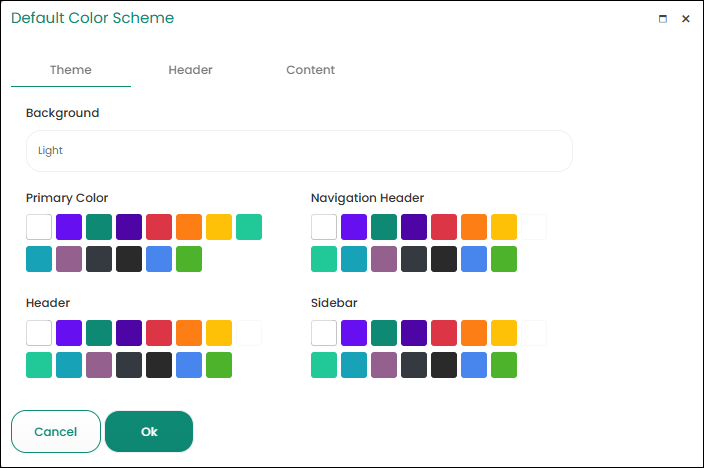Pick black swatch in Header section

pos(159,365)
